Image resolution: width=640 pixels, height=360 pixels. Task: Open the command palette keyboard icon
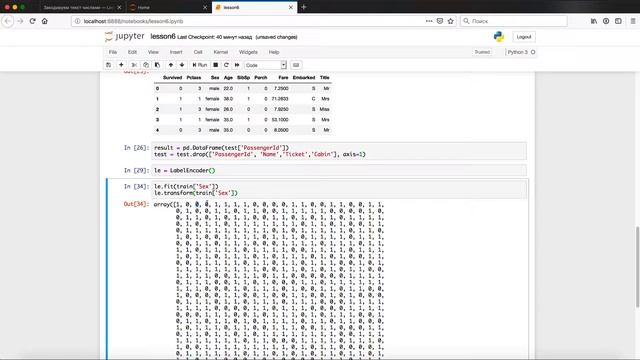click(296, 65)
